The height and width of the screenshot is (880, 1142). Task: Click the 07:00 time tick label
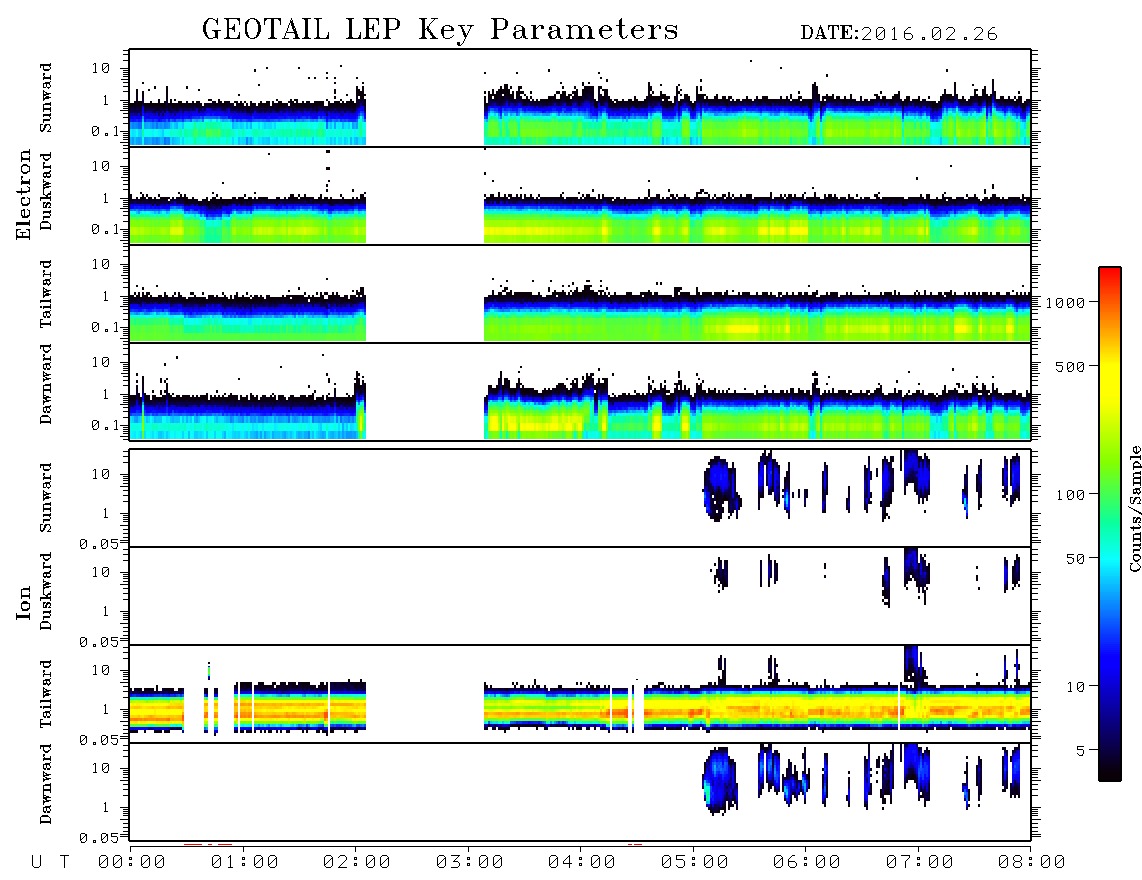(x=920, y=863)
